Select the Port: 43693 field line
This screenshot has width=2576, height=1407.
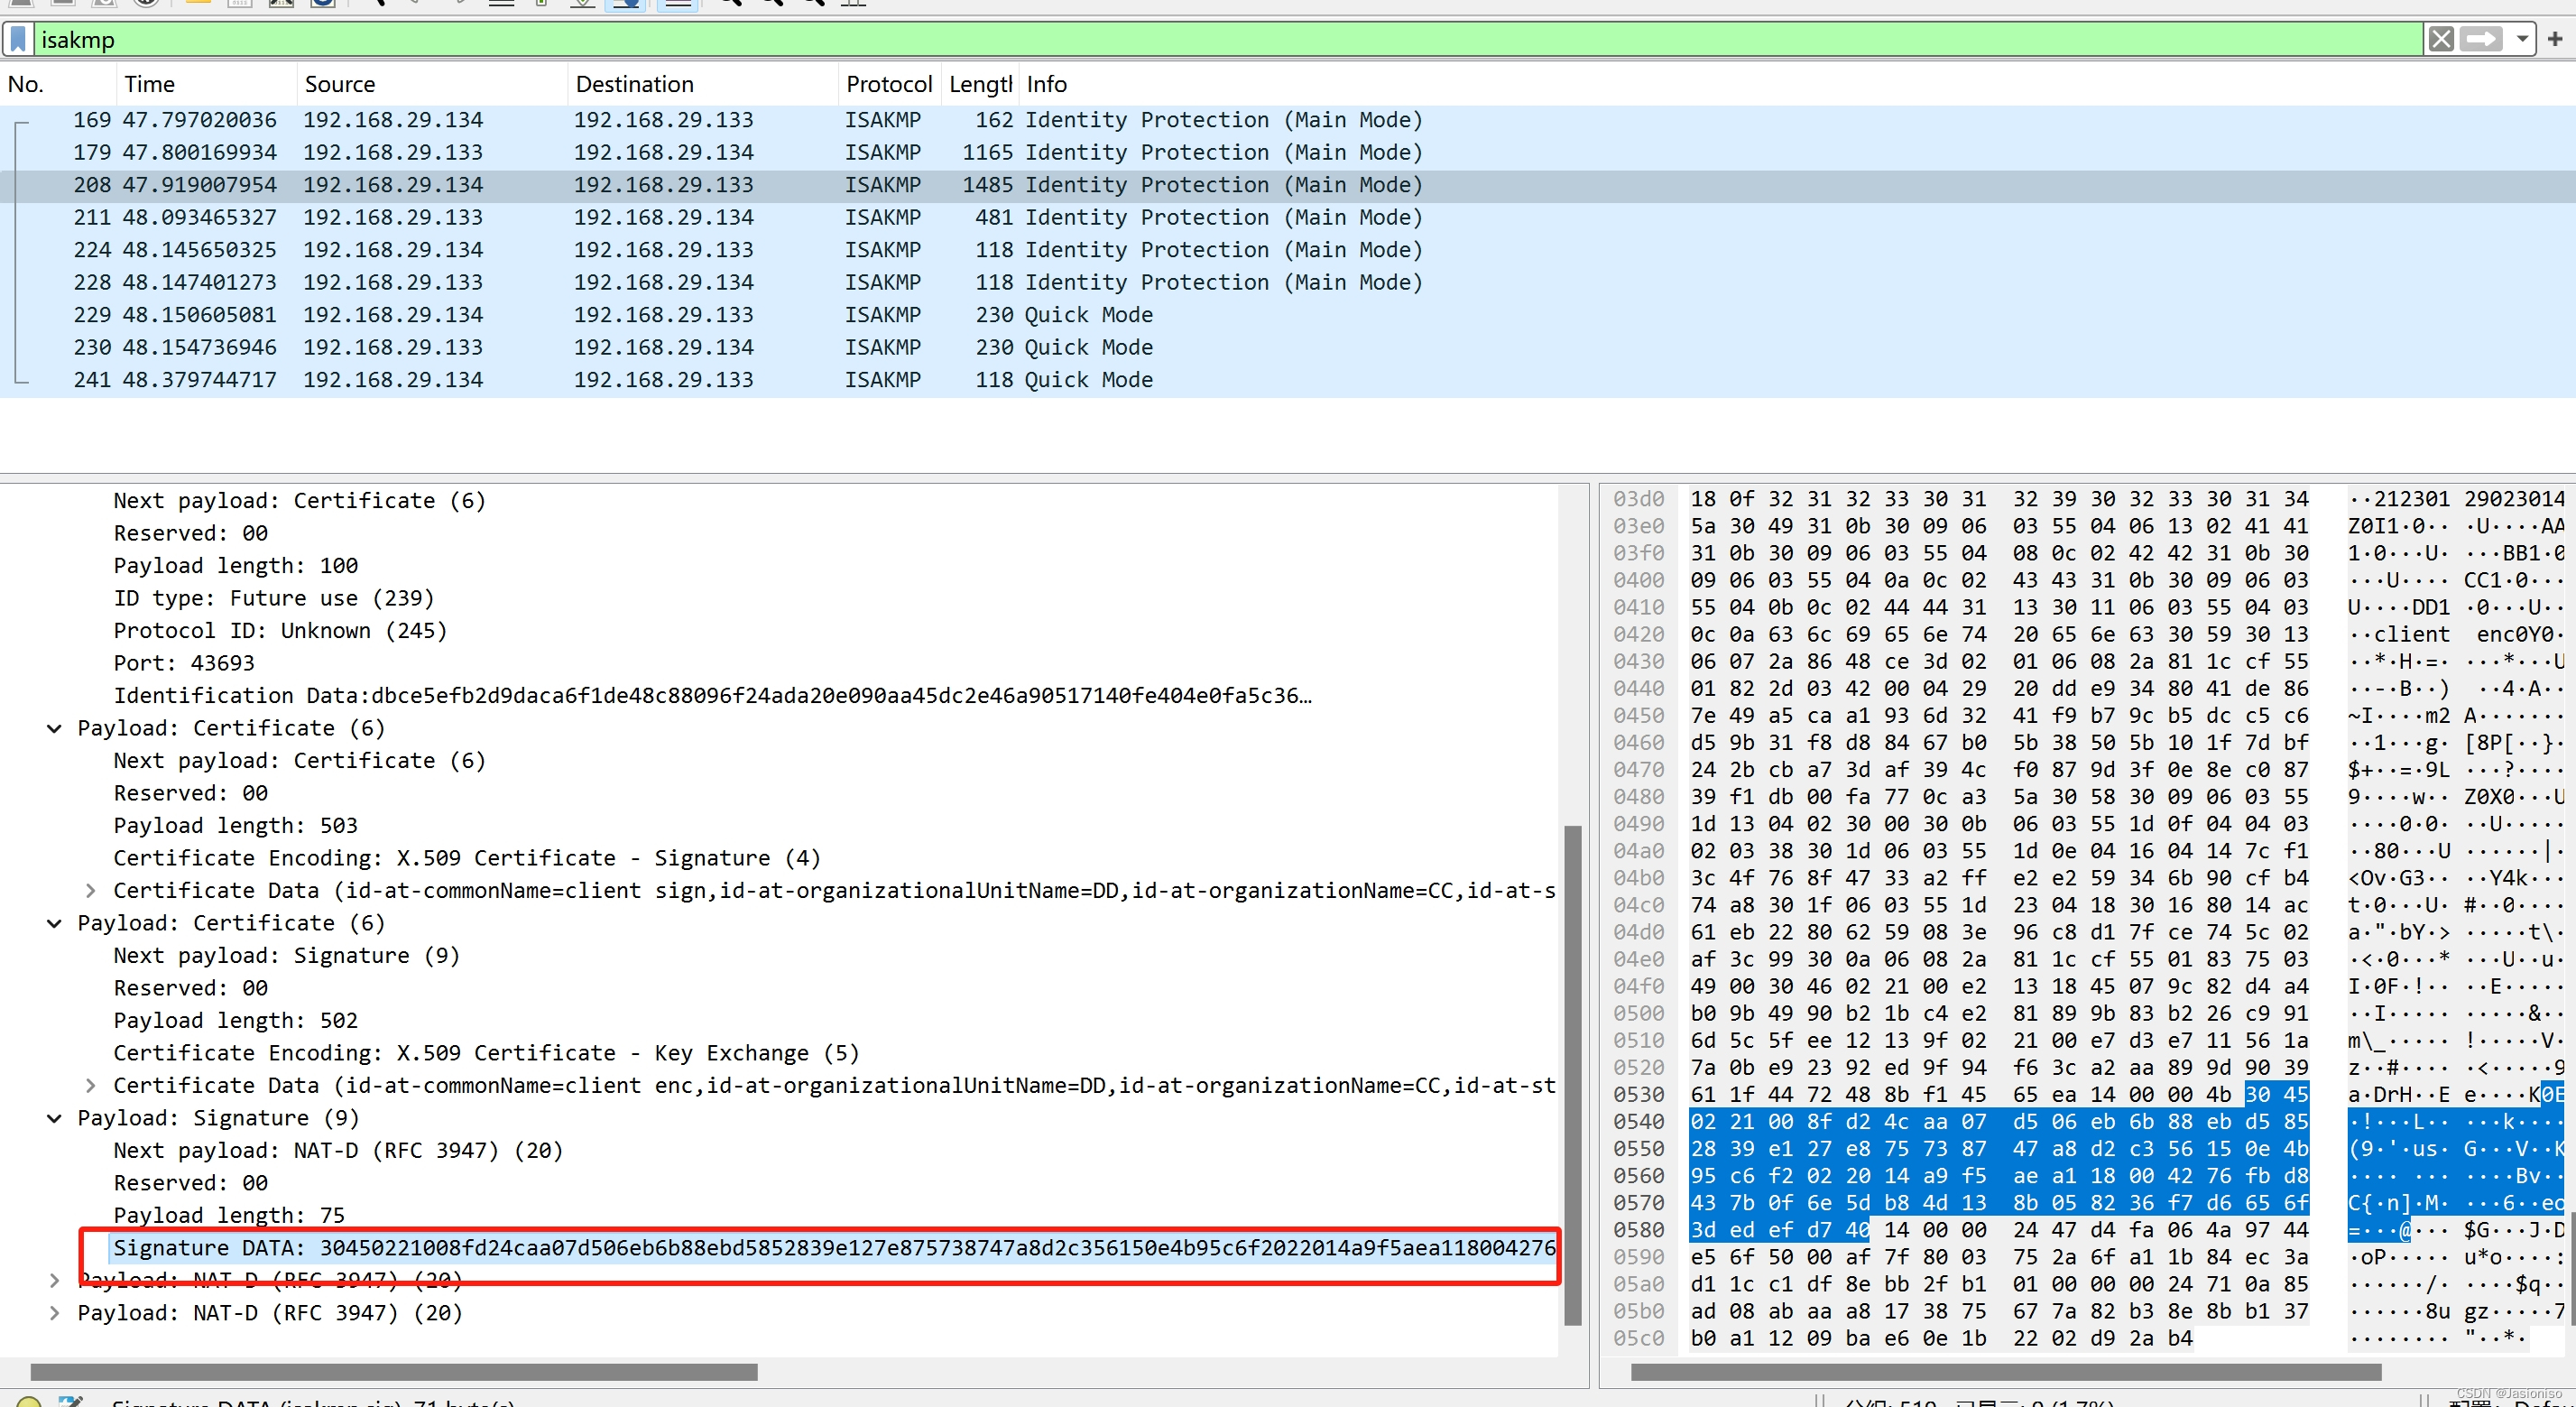tap(184, 663)
